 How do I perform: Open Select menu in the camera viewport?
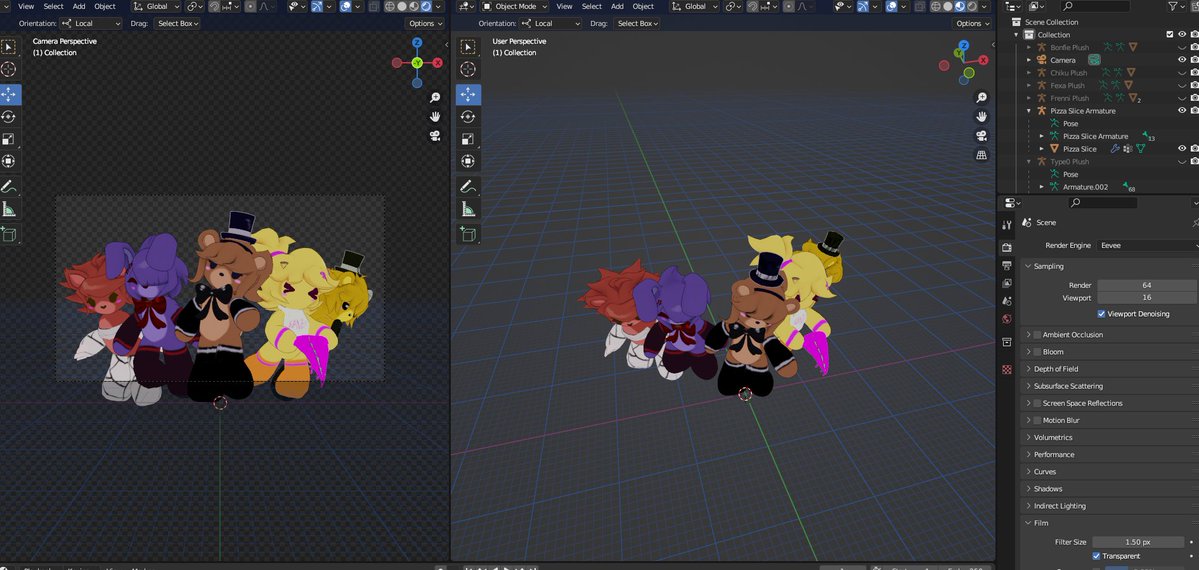point(54,6)
